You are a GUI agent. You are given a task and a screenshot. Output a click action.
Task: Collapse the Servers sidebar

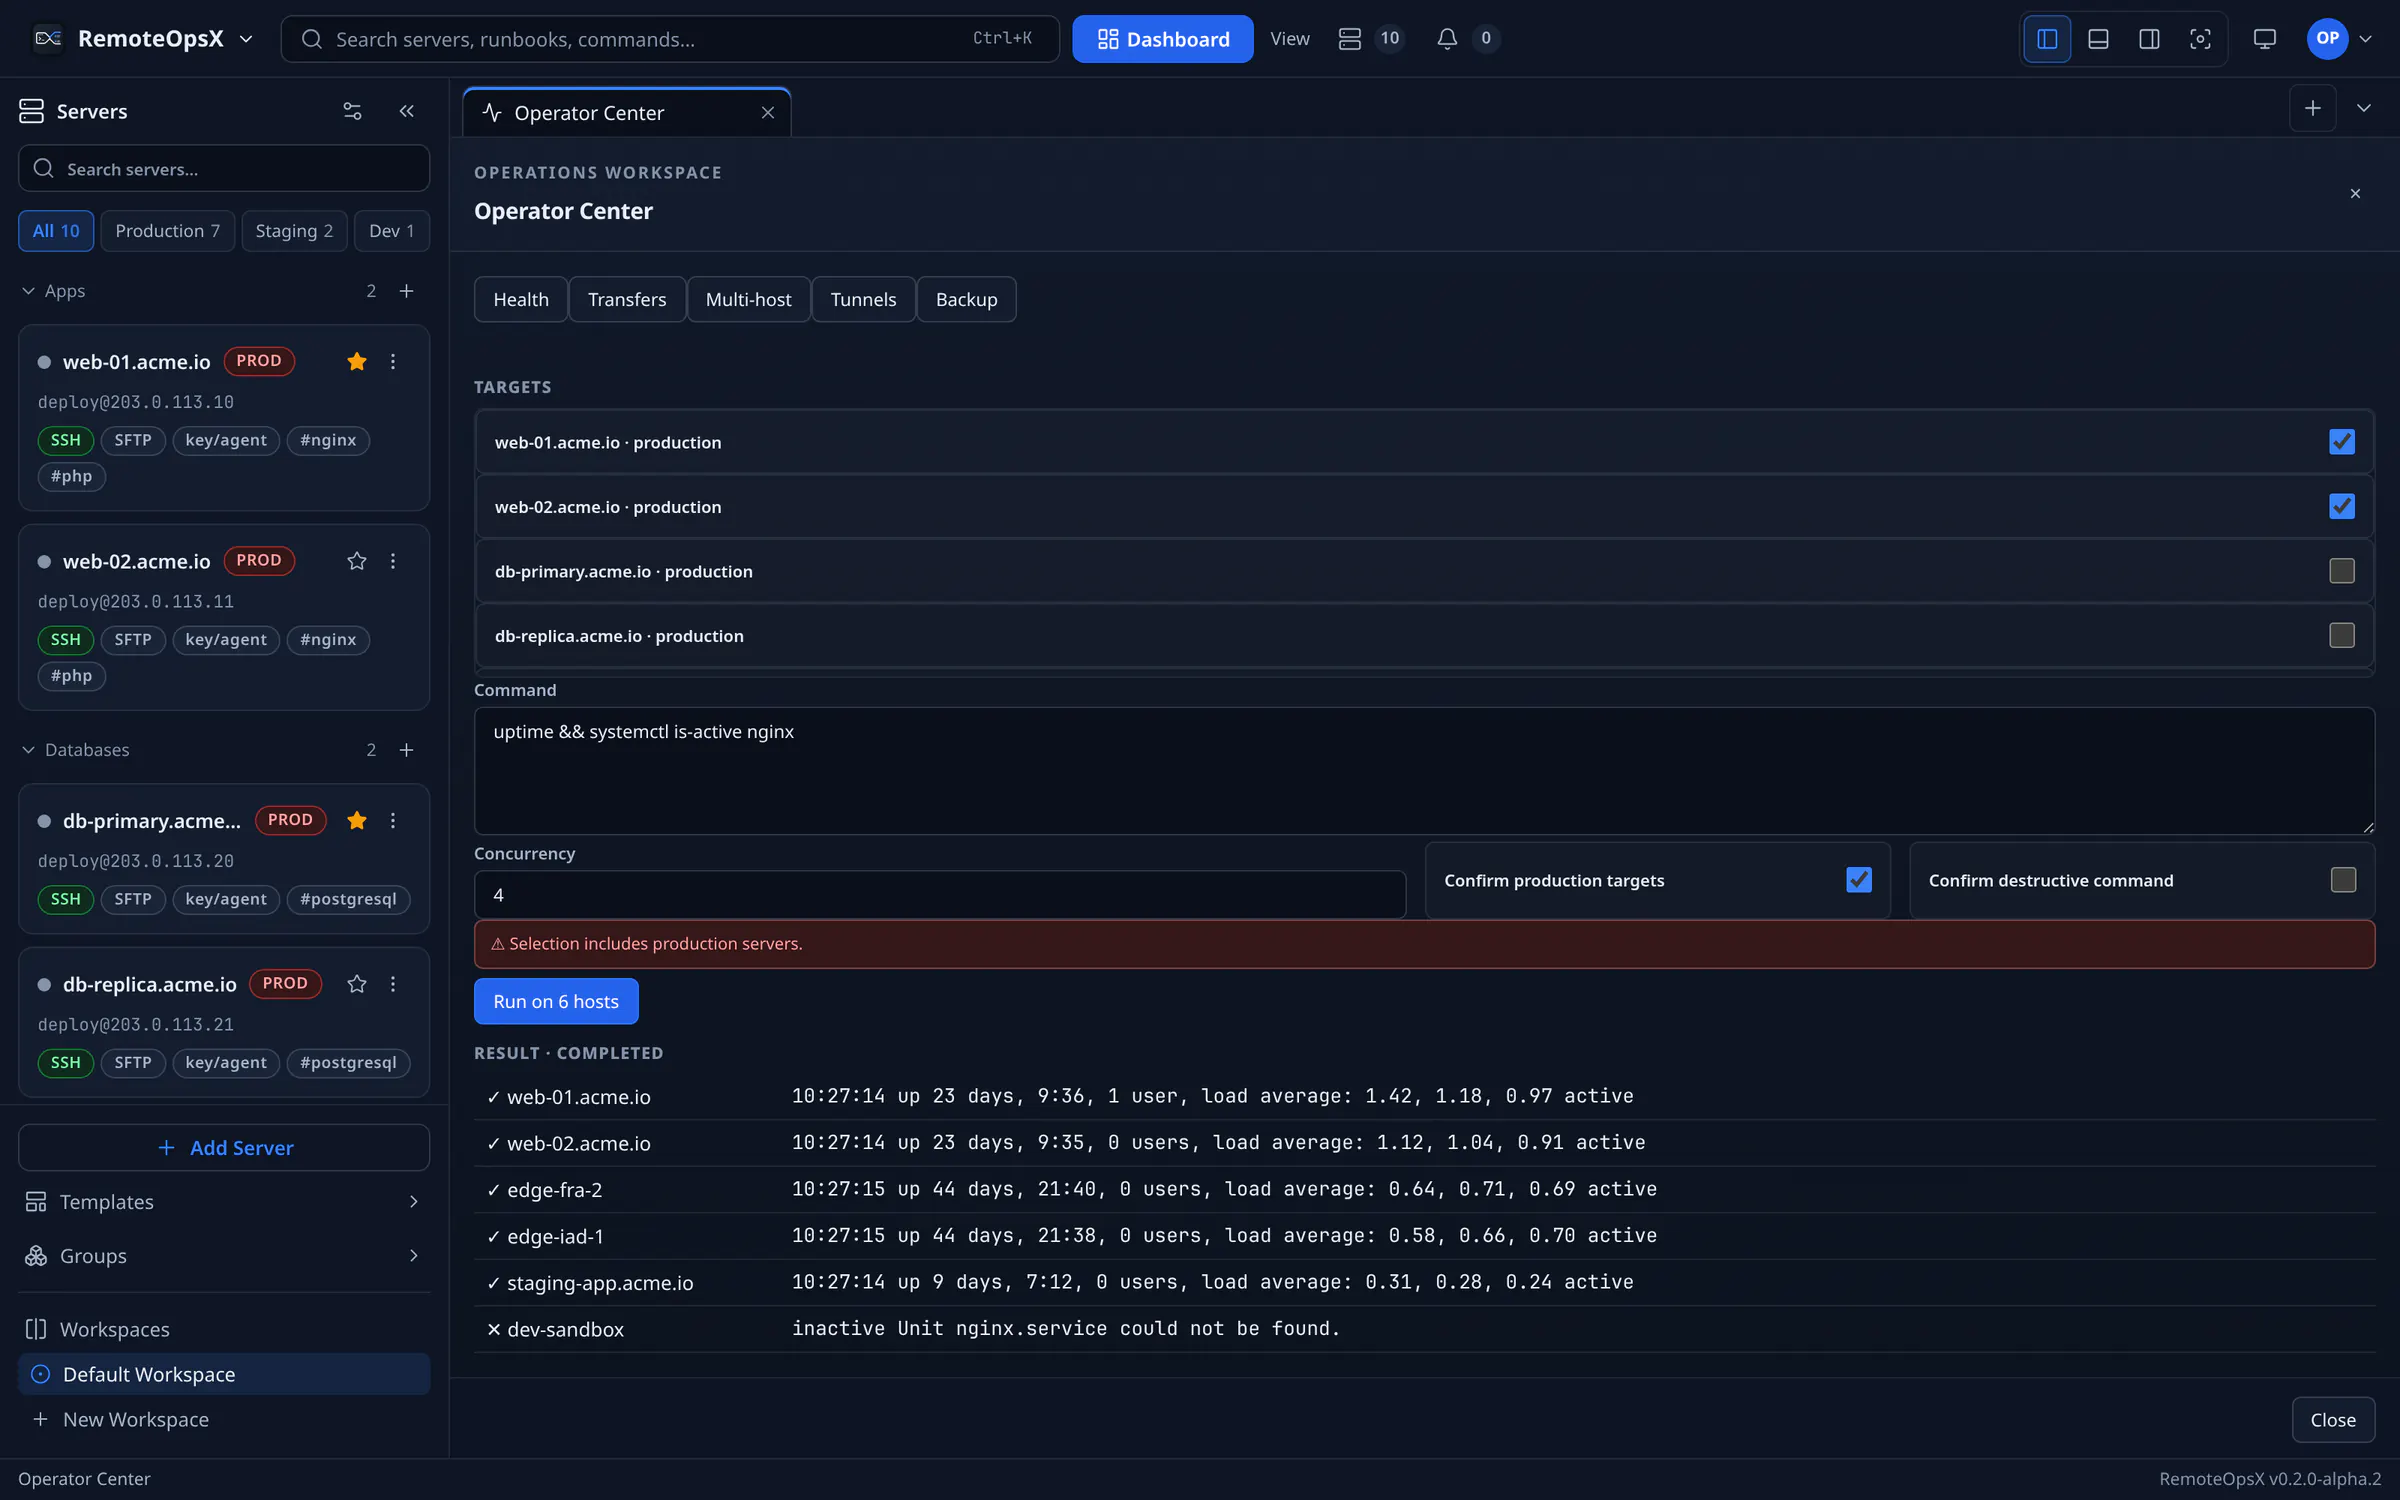point(406,111)
